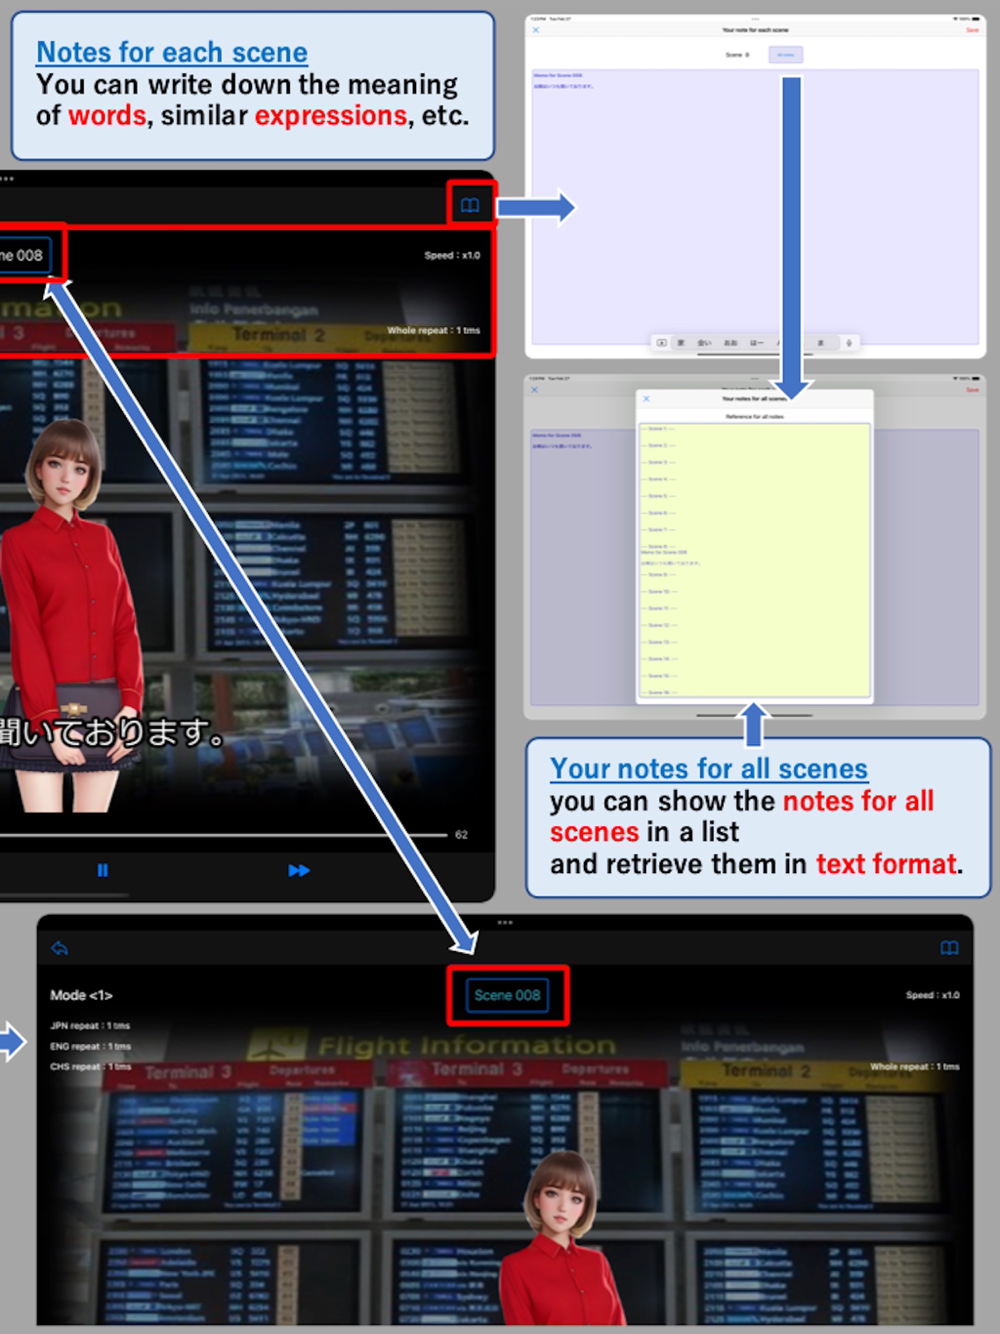1000x1334 pixels.
Task: Pick 家 suggestion in keyboard bar
Action: click(x=681, y=343)
